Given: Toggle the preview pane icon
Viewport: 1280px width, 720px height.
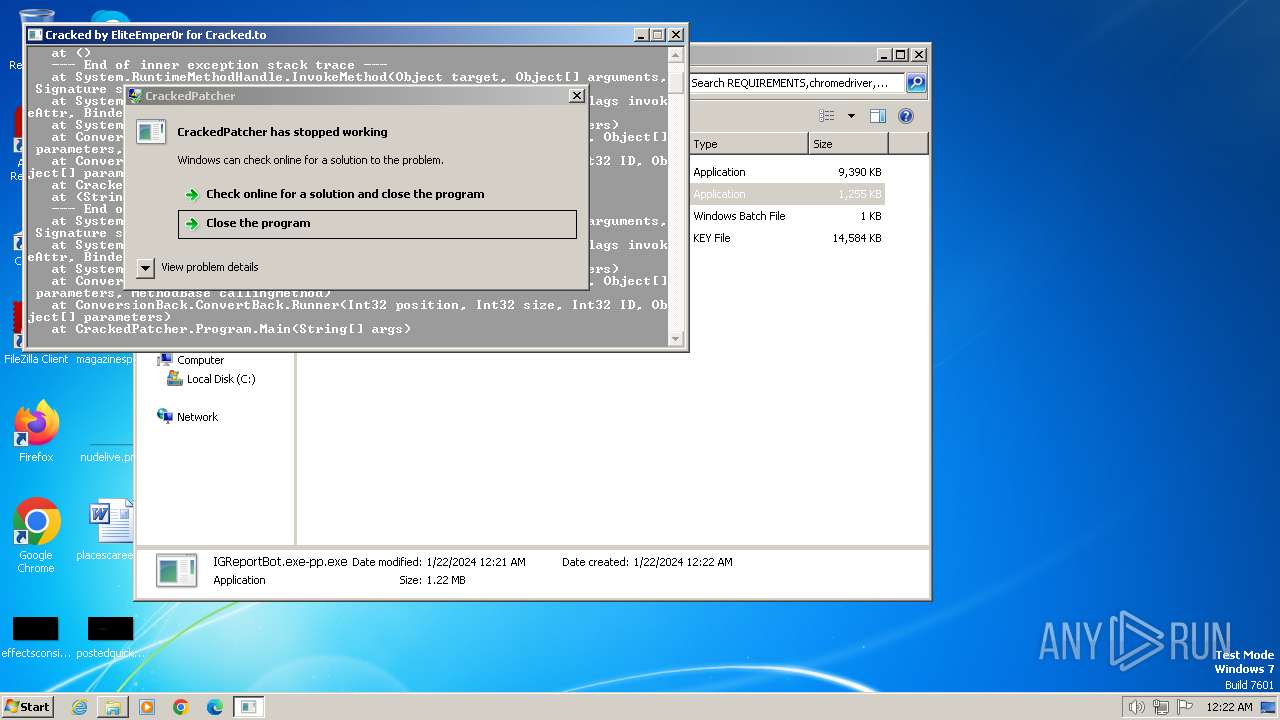Looking at the screenshot, I should [x=877, y=116].
